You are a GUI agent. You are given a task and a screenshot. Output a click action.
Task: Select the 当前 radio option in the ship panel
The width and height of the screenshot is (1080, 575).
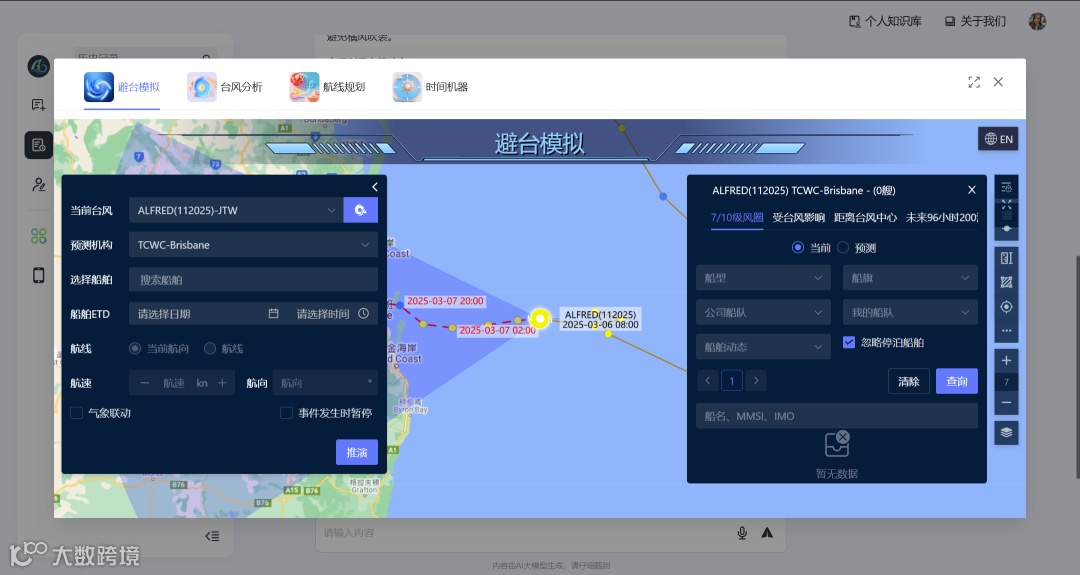(x=798, y=247)
